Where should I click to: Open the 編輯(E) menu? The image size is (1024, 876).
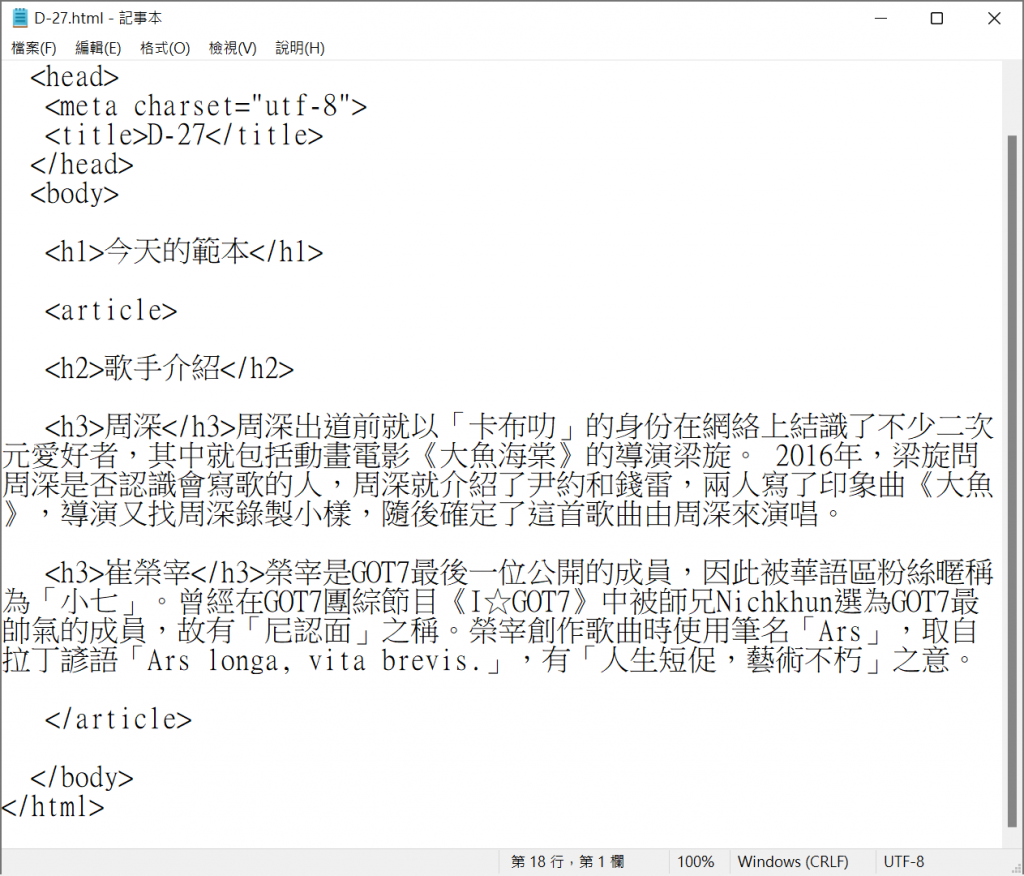(x=98, y=48)
